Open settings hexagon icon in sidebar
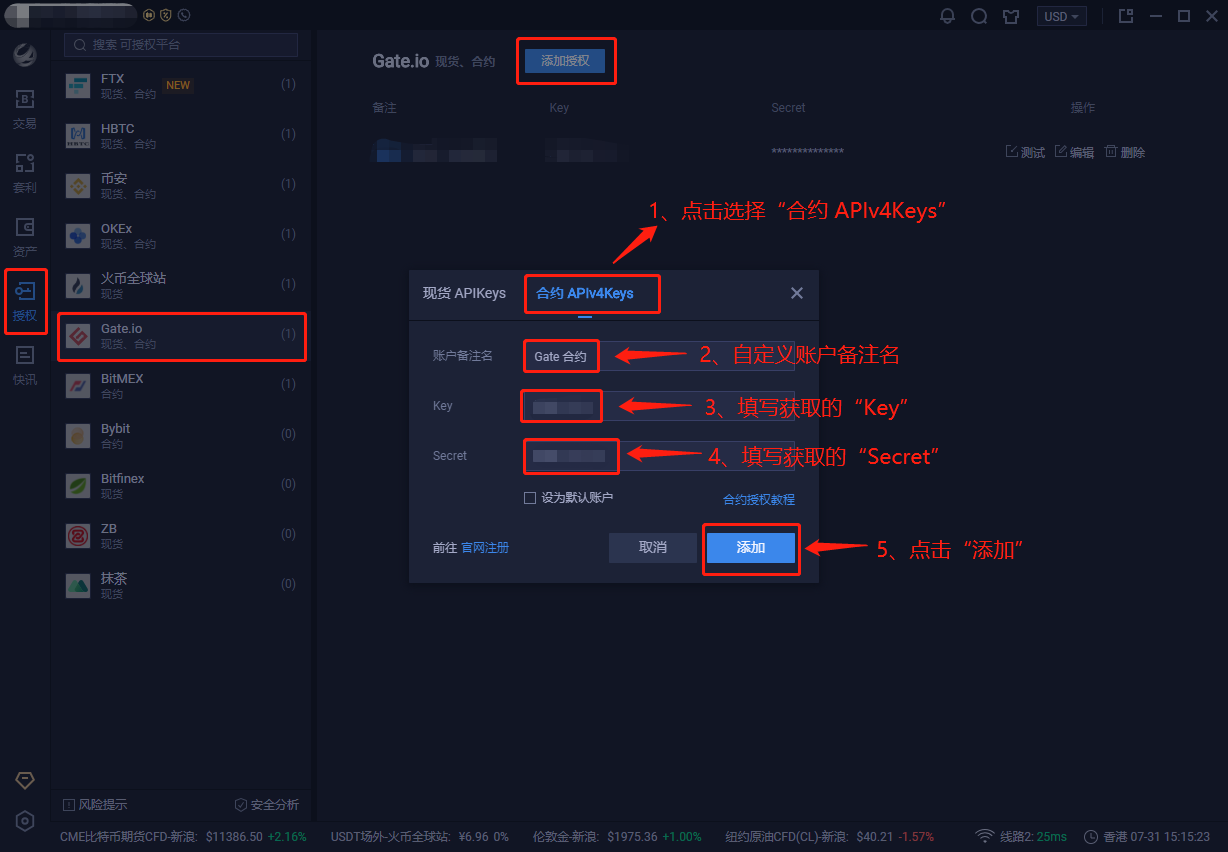This screenshot has width=1228, height=852. pyautogui.click(x=25, y=821)
